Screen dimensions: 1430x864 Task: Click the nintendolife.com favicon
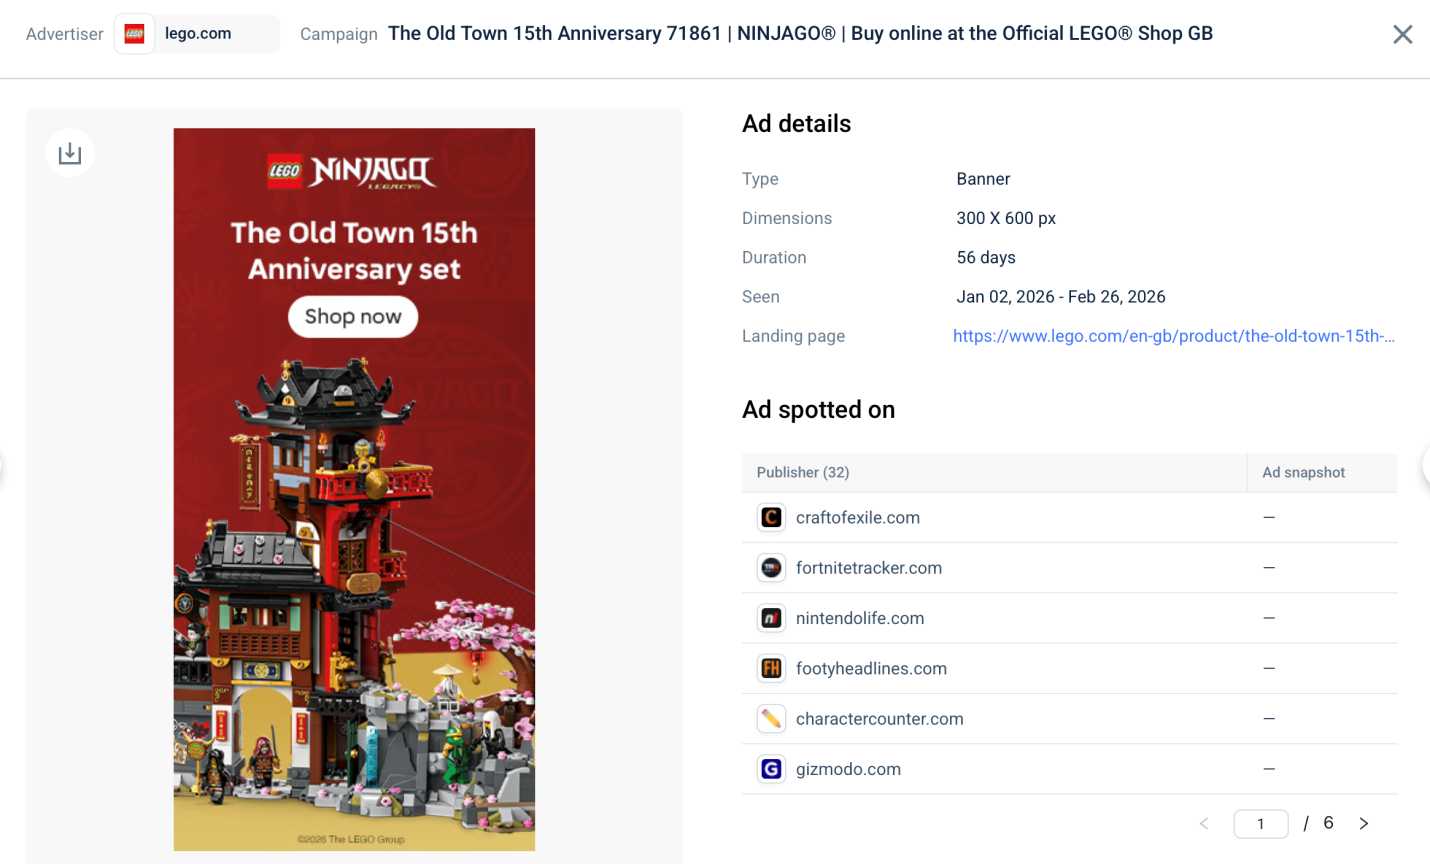(771, 618)
